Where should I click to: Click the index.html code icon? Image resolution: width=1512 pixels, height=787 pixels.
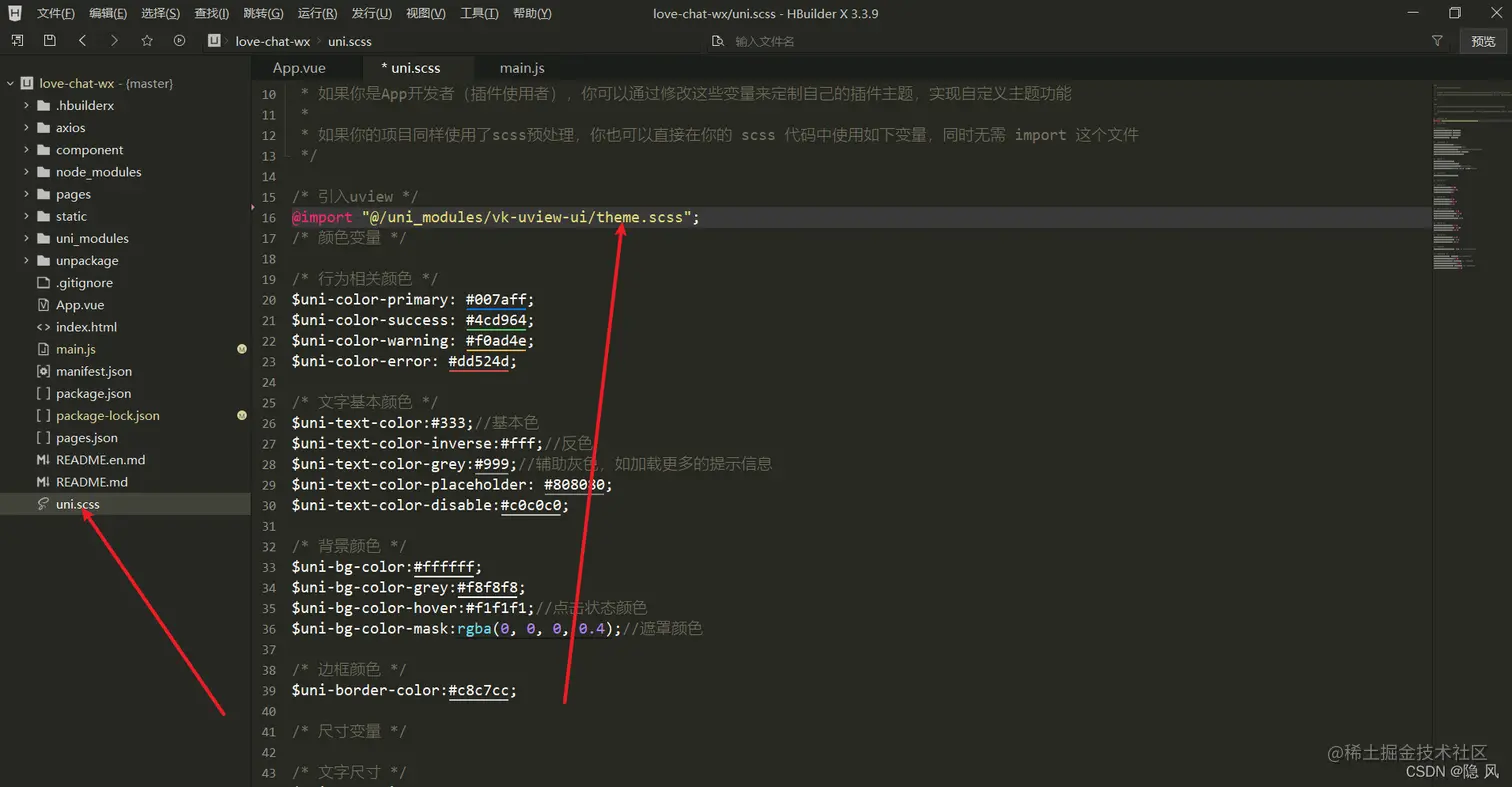(x=43, y=327)
